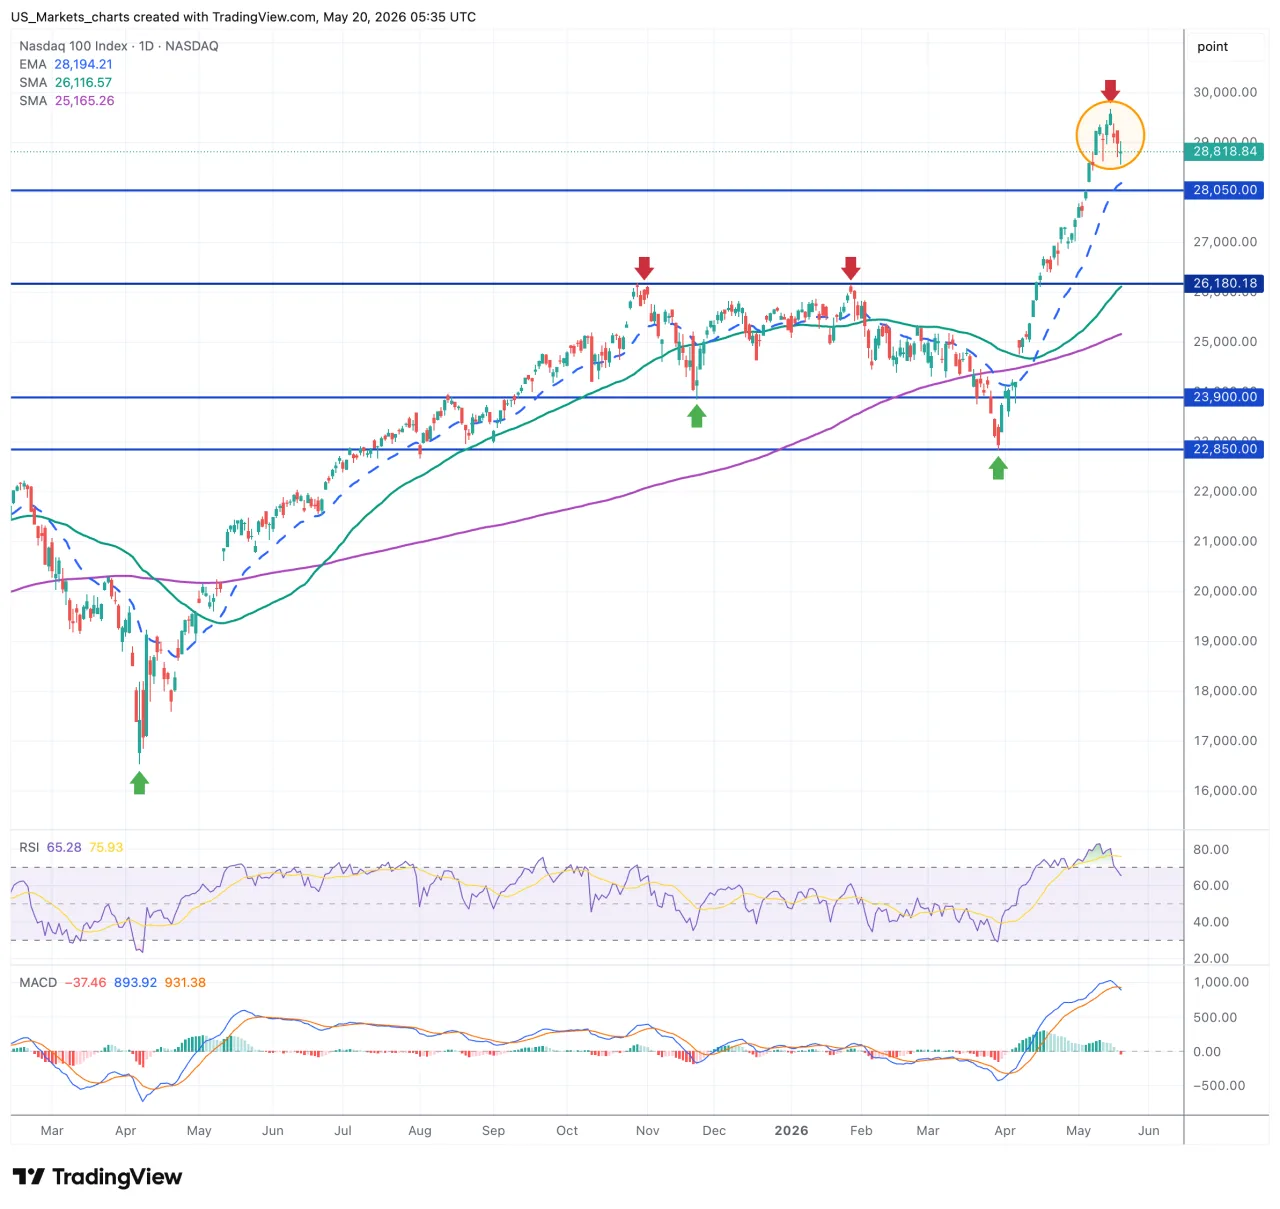Screen dimensions: 1280x1209
Task: Click the current price label 28,818.84
Action: pos(1225,152)
